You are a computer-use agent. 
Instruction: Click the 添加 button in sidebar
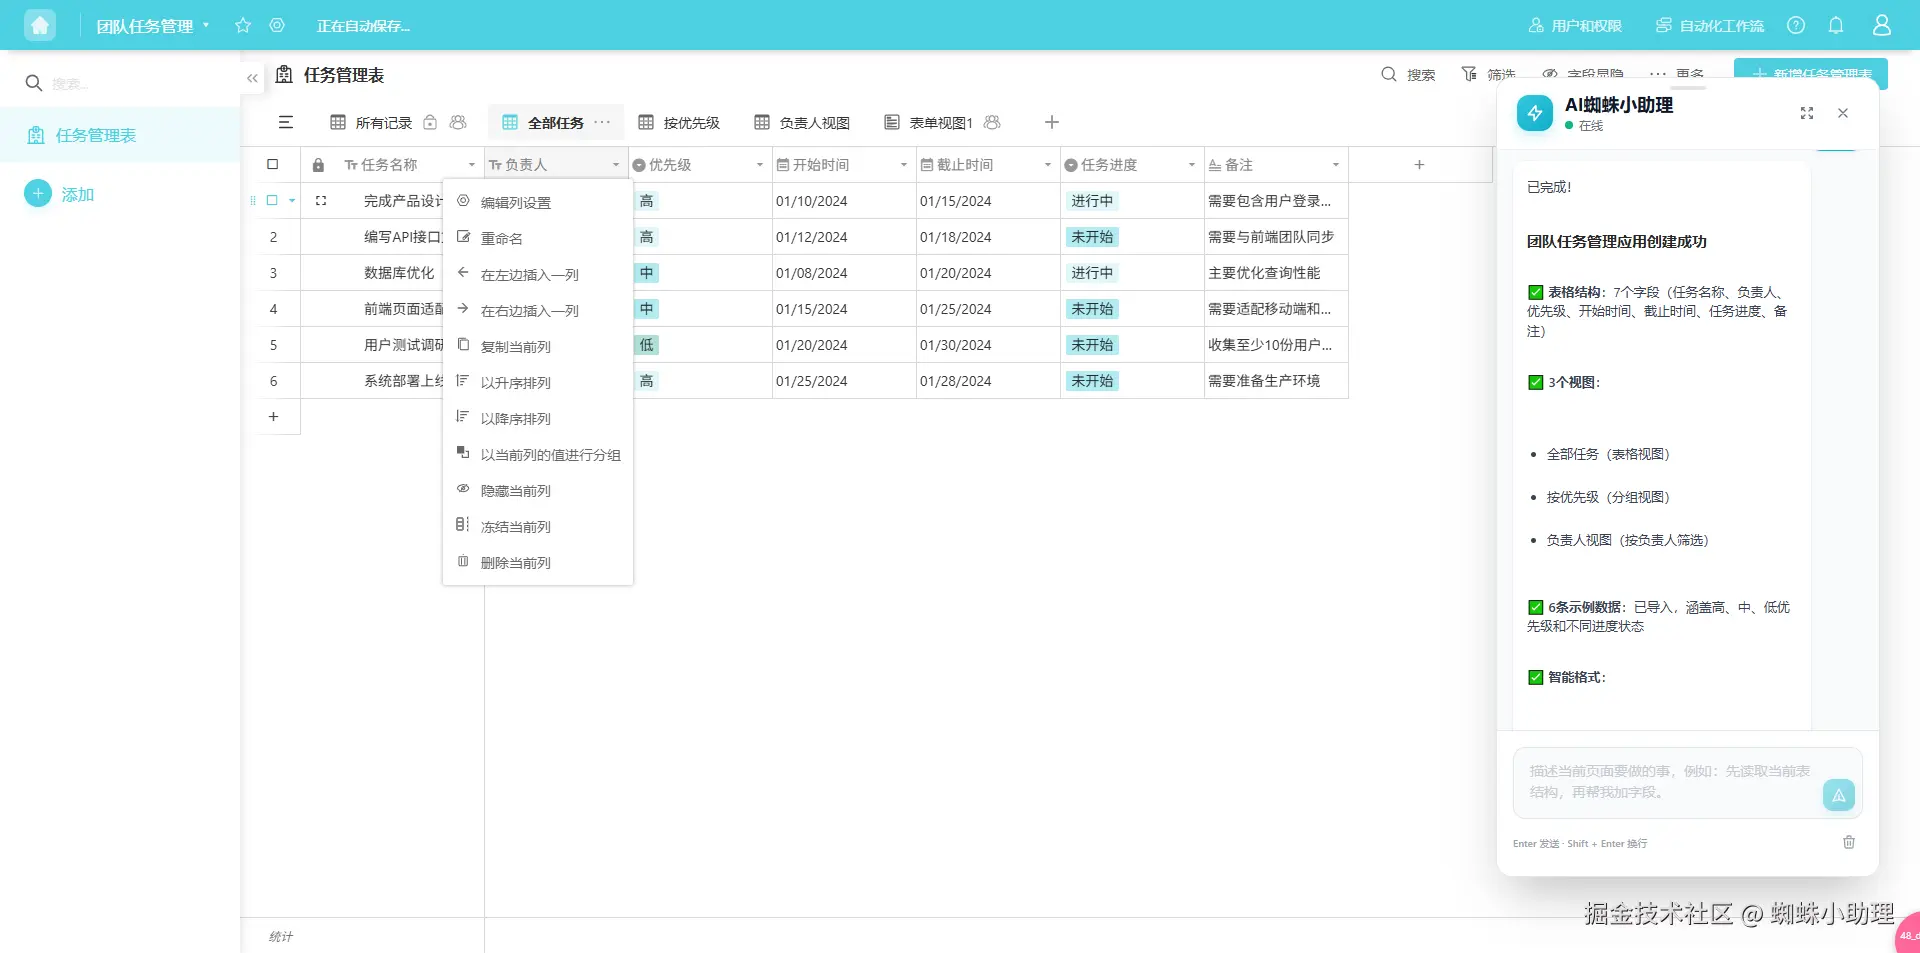[x=59, y=194]
